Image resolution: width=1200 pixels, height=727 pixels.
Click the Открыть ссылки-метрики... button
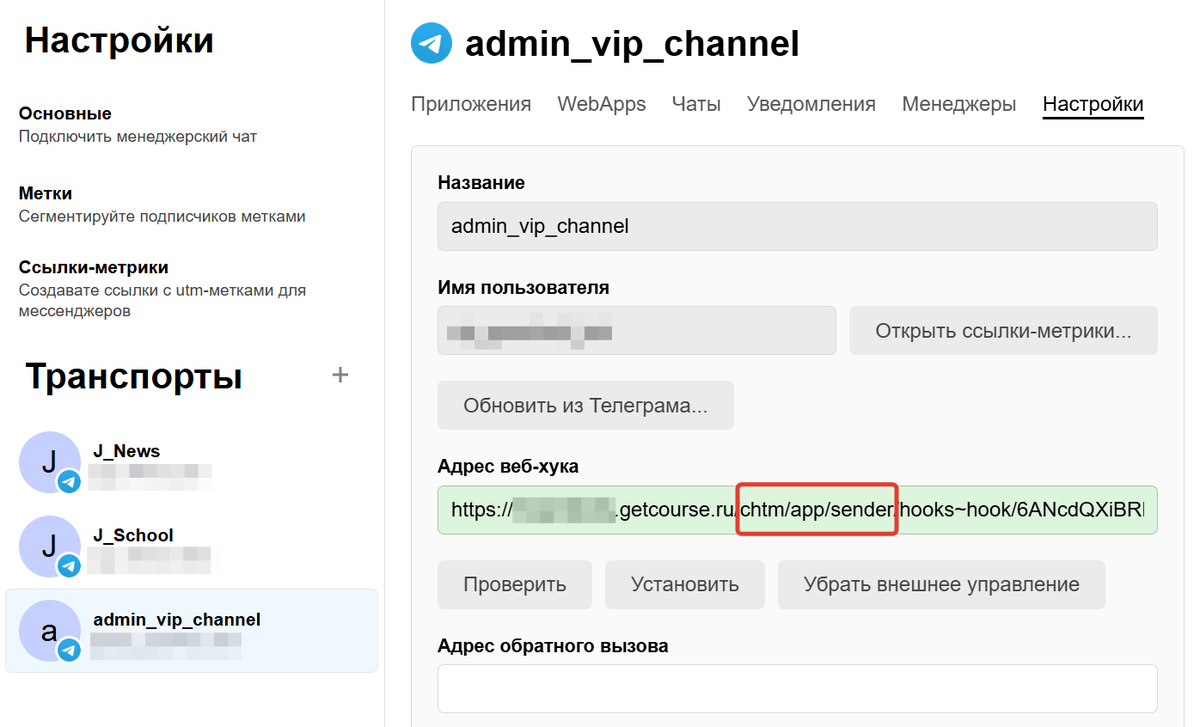(x=1003, y=330)
